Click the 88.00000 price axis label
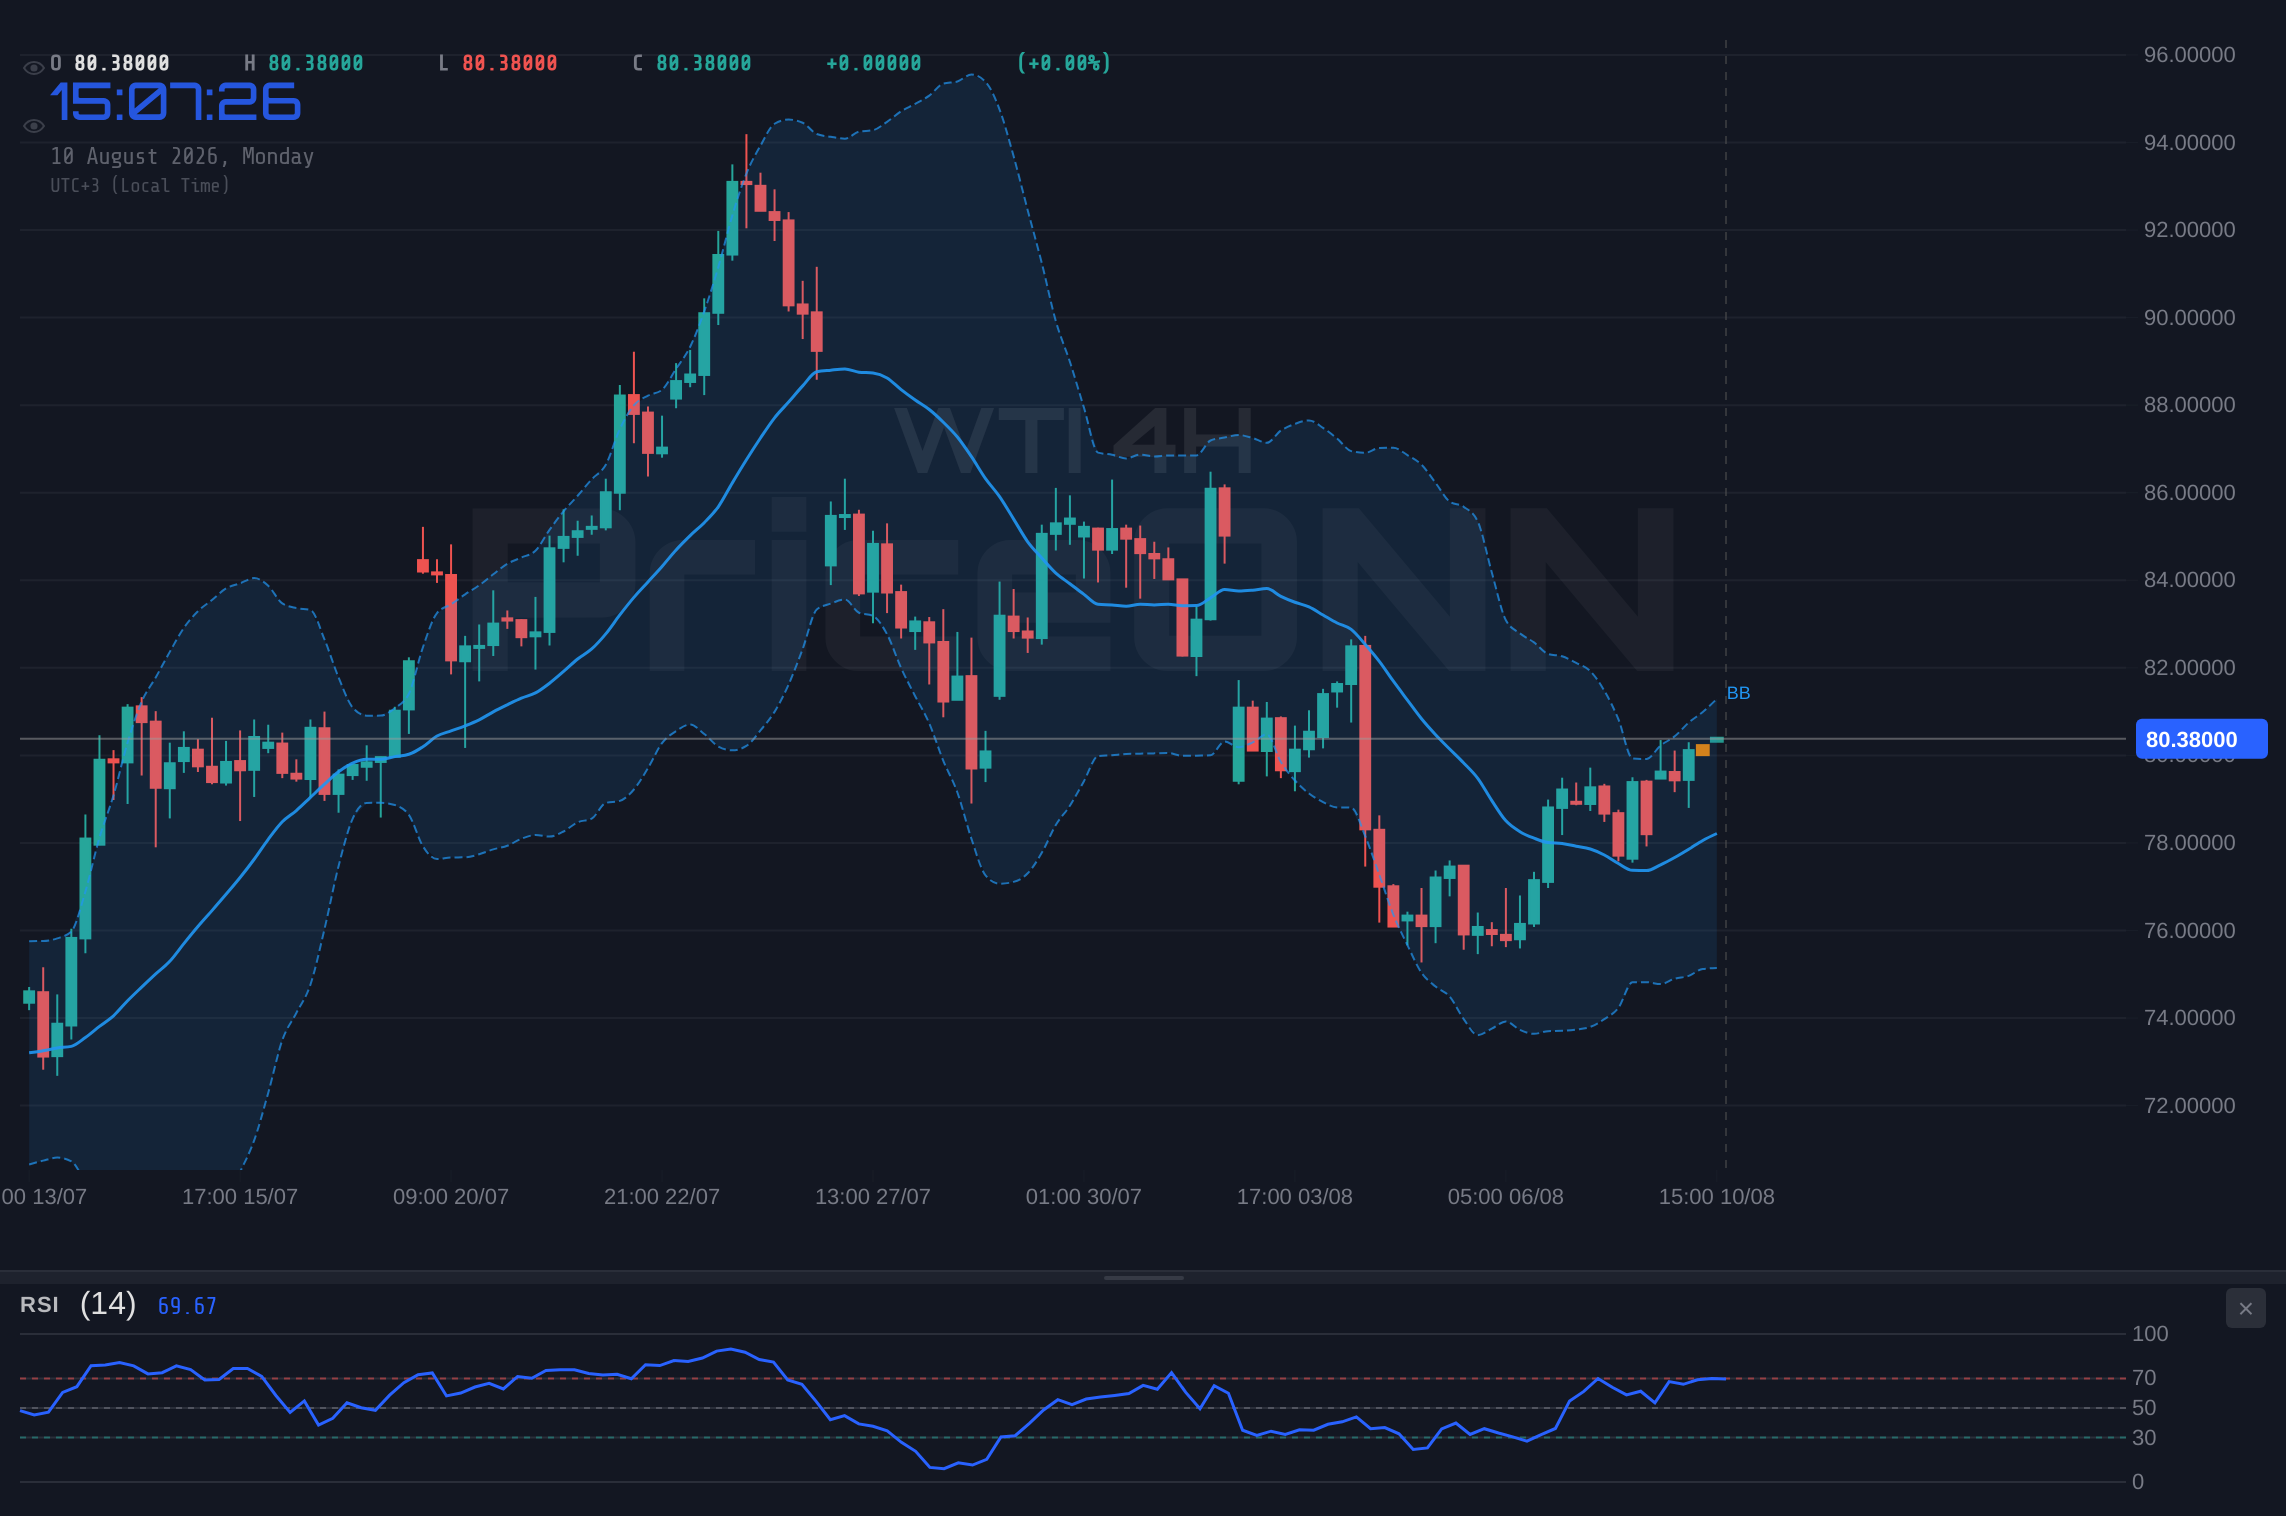 tap(2189, 405)
